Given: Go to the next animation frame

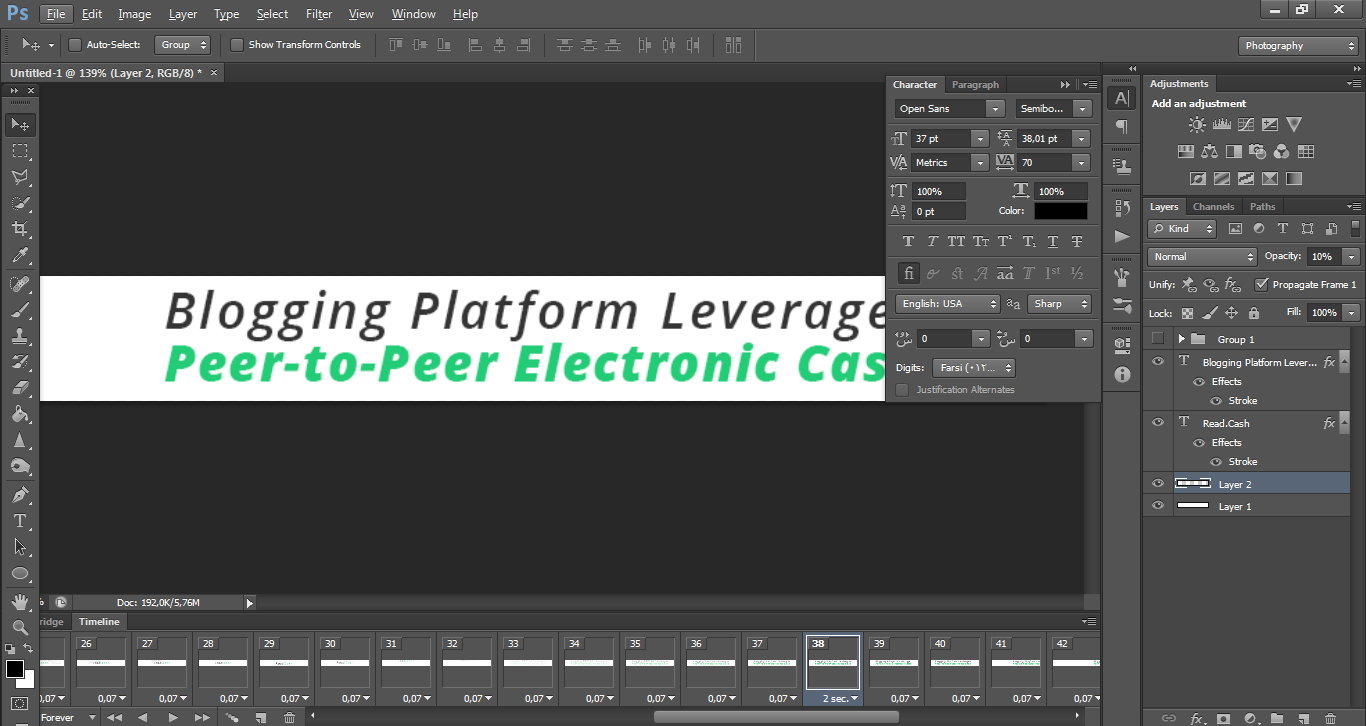Looking at the screenshot, I should tap(202, 718).
